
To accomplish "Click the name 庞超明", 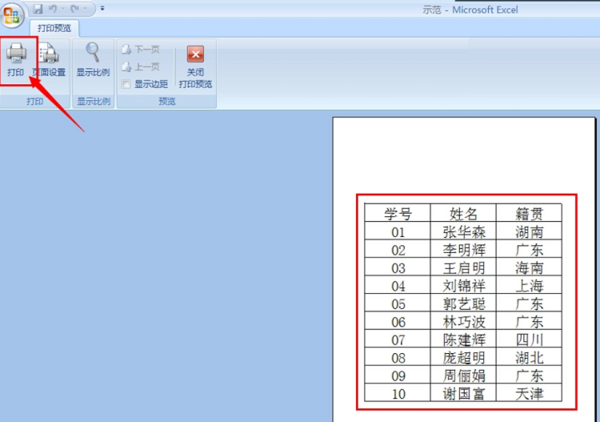I will coord(463,357).
